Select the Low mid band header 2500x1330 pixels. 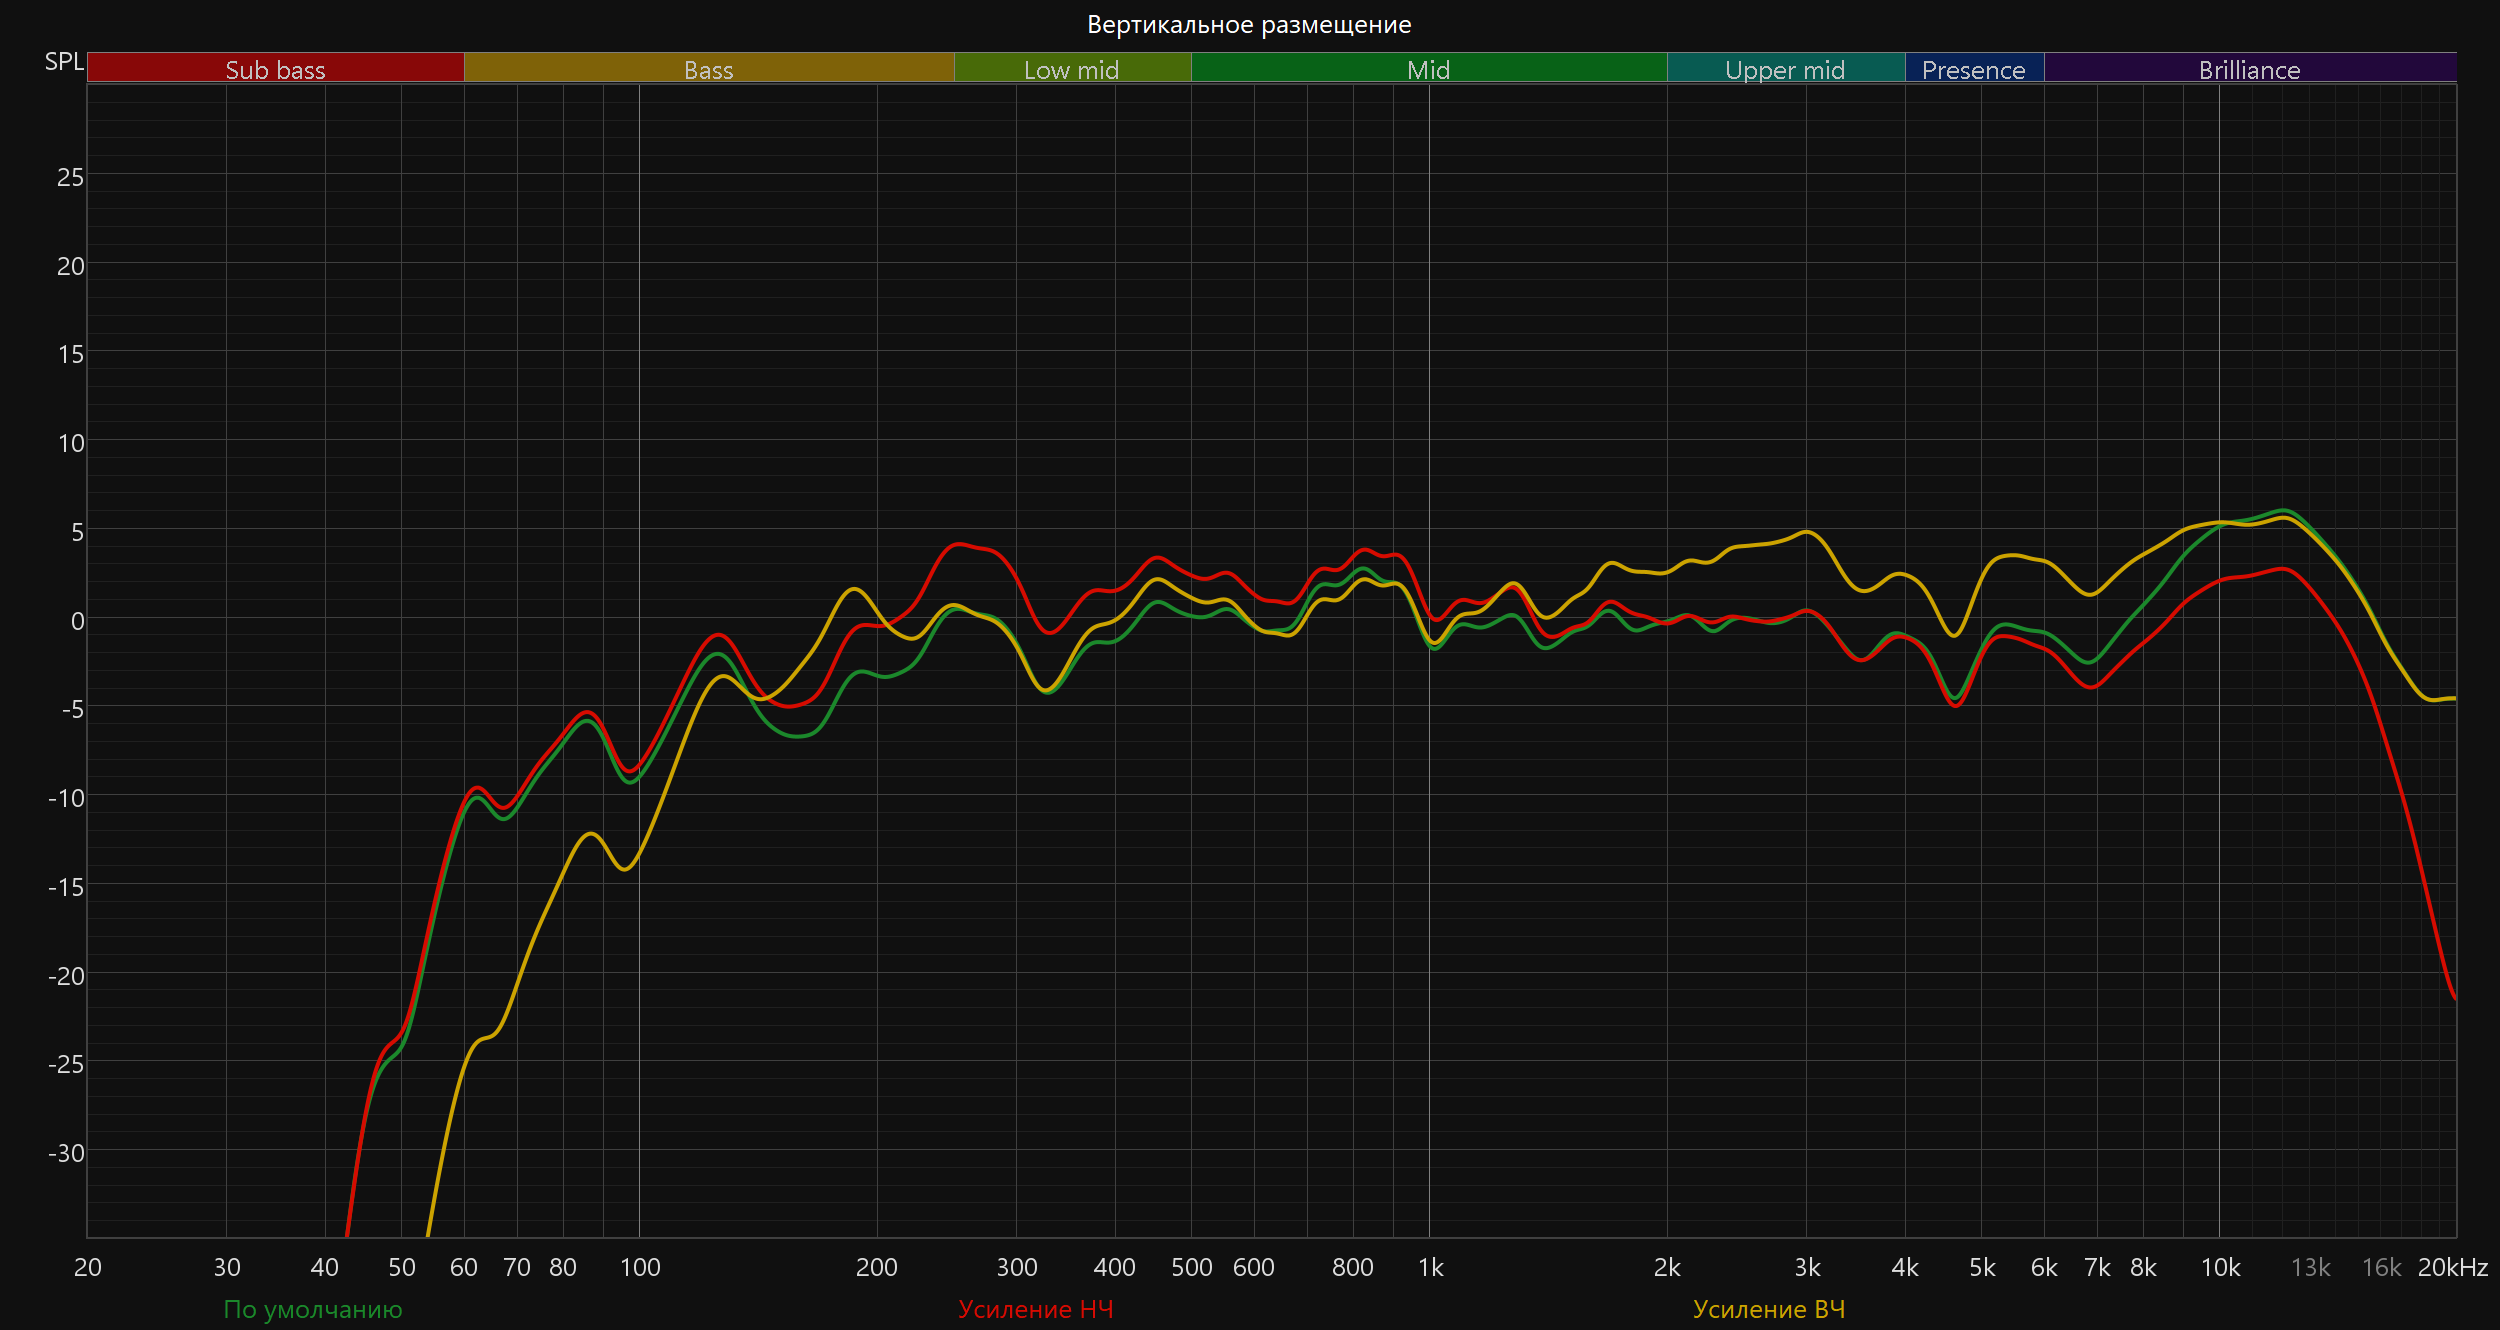click(1071, 69)
